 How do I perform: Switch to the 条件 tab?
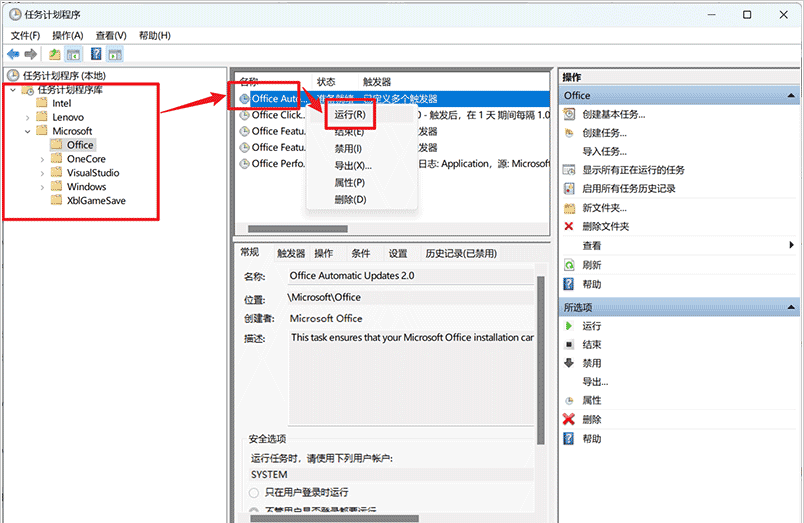tap(360, 253)
